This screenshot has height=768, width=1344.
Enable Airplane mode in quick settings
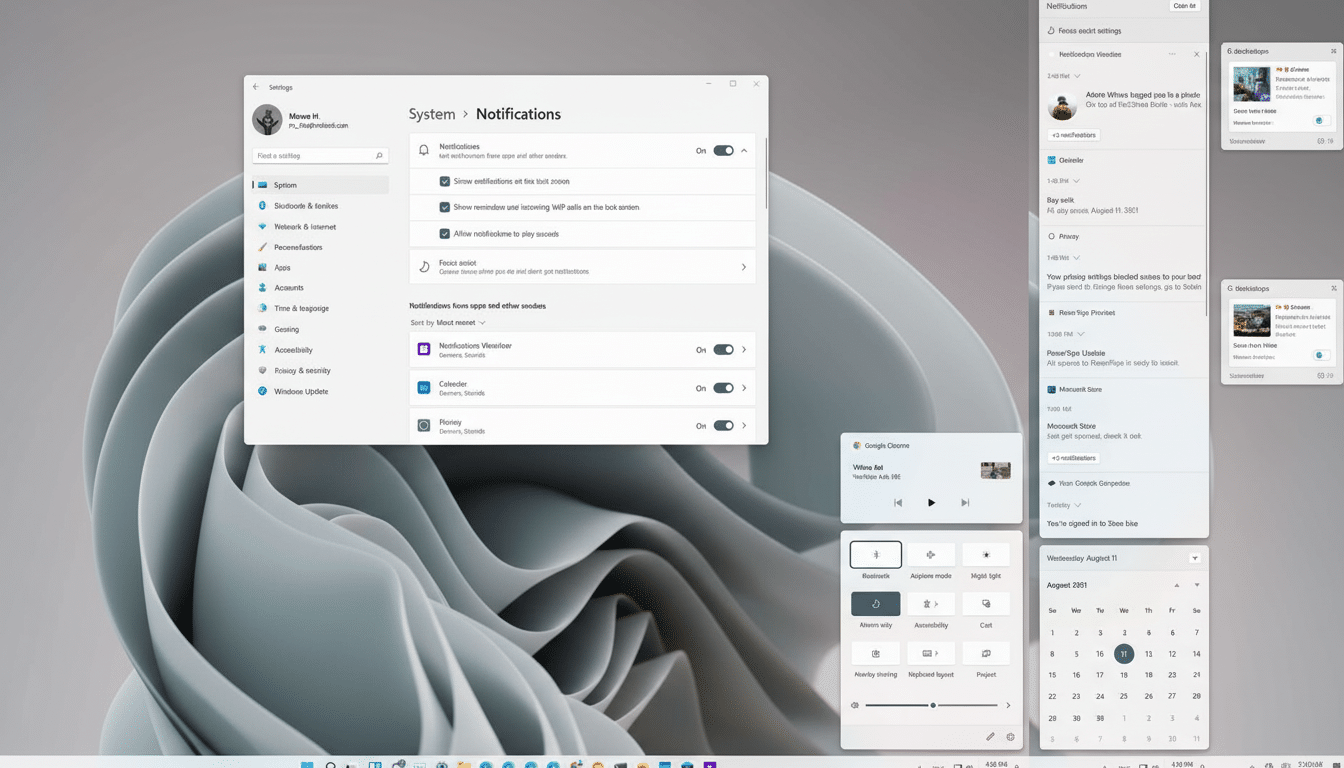[931, 554]
